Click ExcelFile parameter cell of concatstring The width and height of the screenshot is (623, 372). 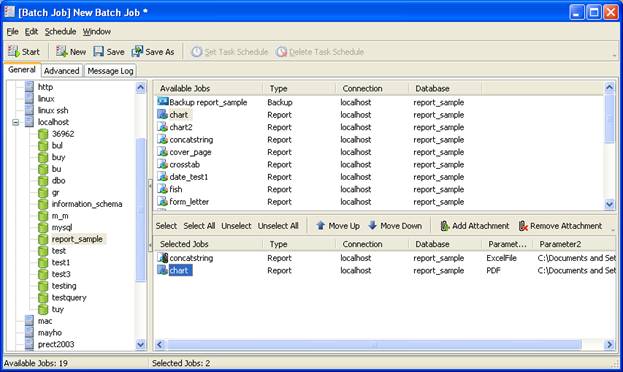click(501, 258)
